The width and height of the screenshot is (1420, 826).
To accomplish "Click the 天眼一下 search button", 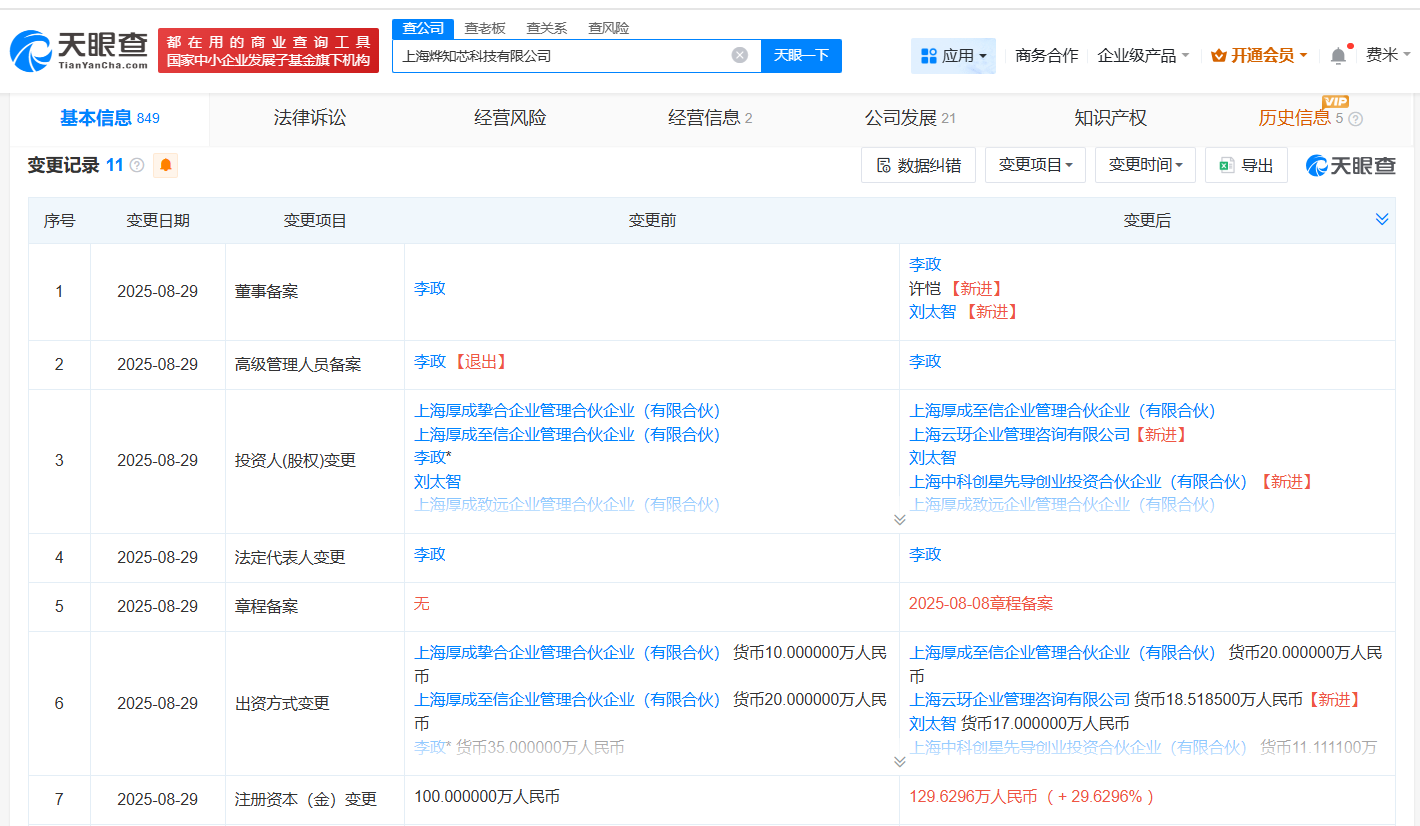I will [801, 55].
